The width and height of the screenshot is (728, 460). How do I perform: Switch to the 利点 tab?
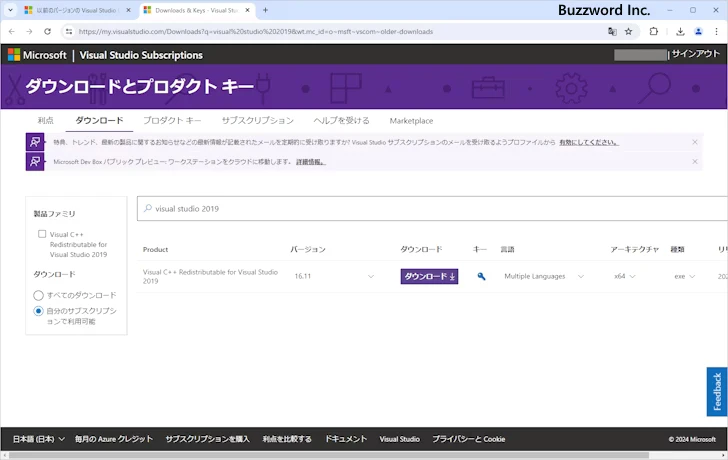tap(46, 121)
